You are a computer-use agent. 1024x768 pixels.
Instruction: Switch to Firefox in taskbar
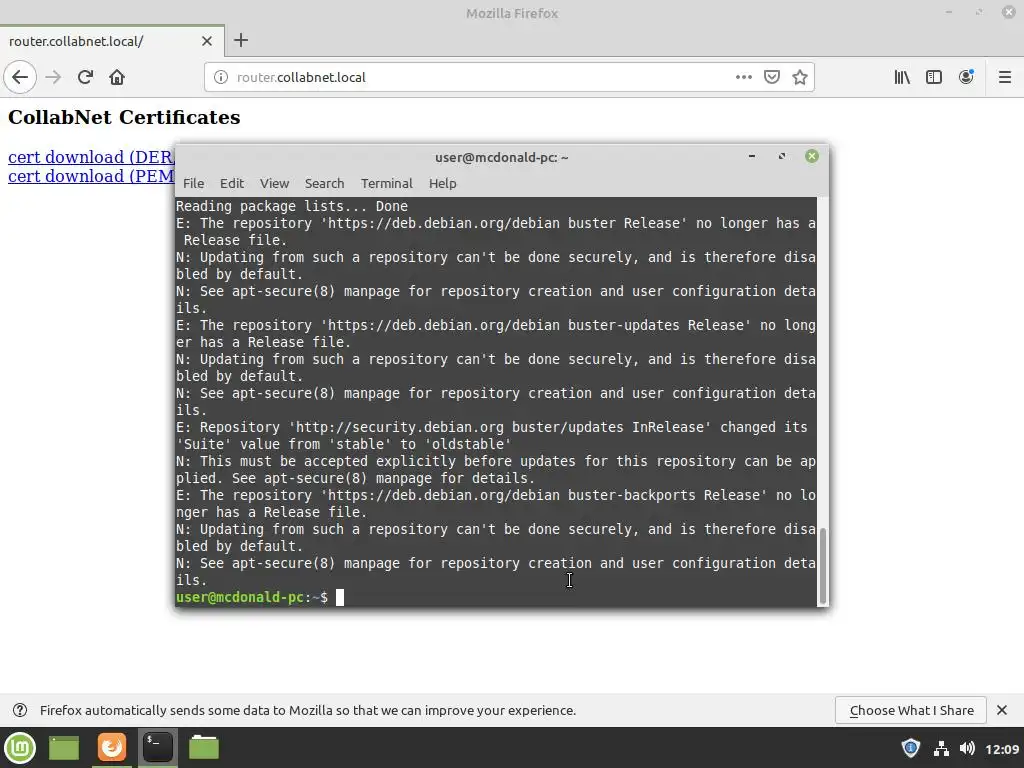112,748
